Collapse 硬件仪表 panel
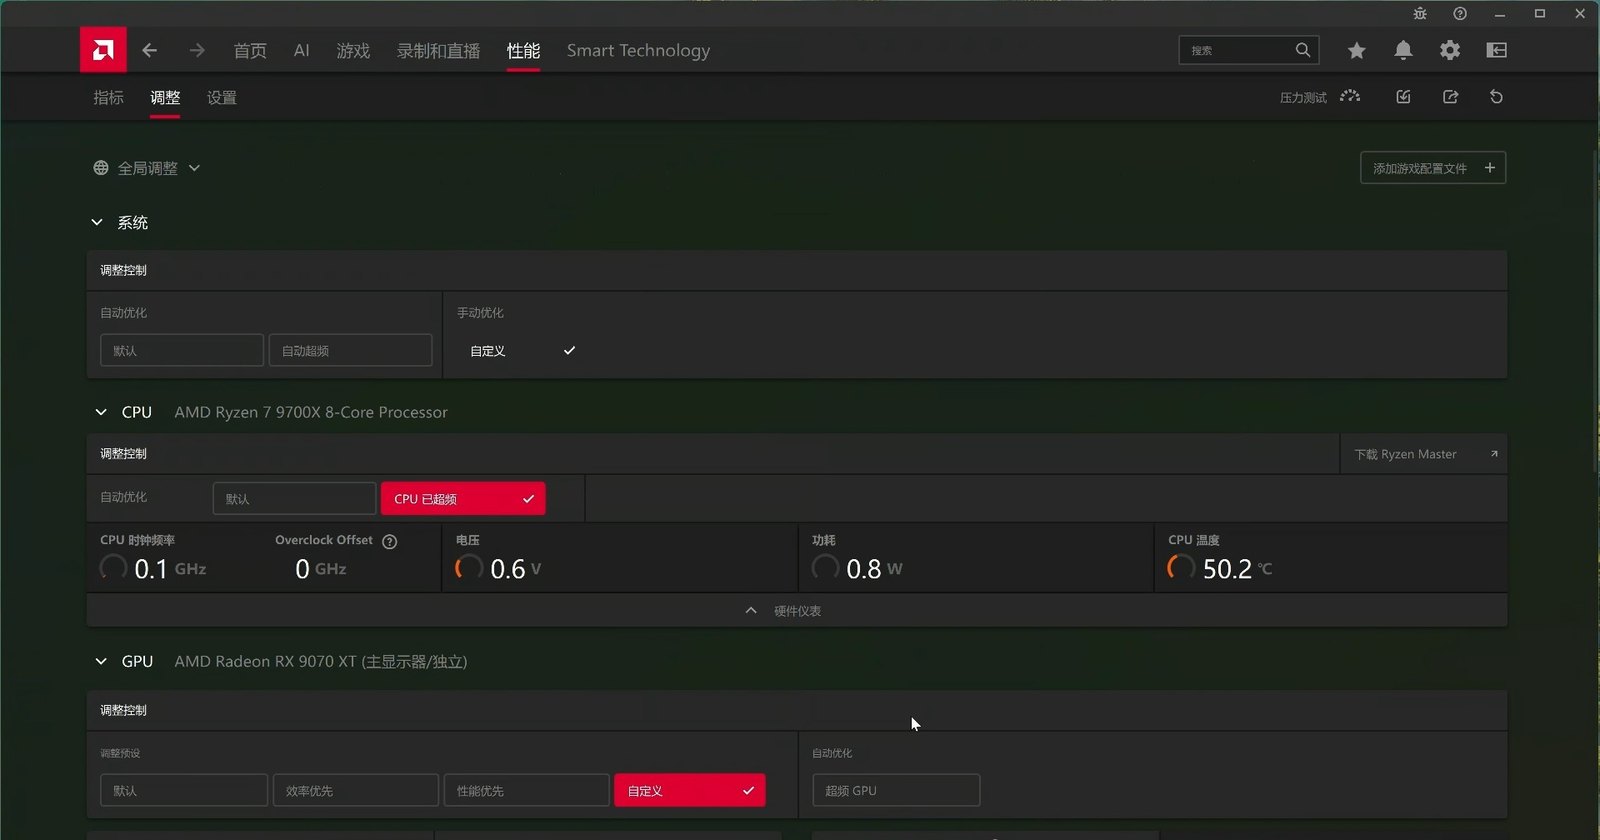 pyautogui.click(x=796, y=611)
